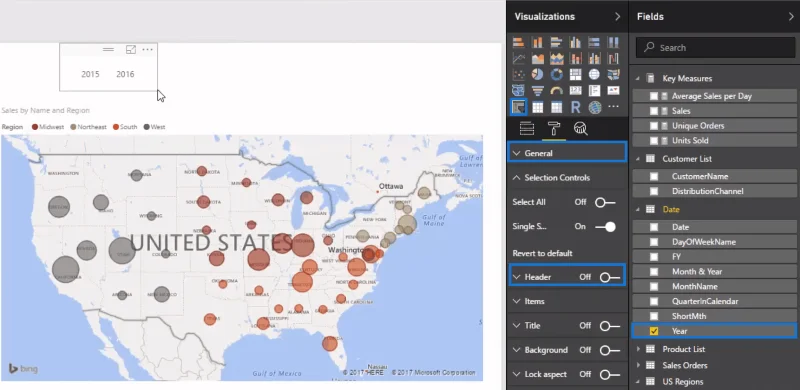Select the 100% stacked bar chart visualization
This screenshot has width=800, height=390.
594,42
